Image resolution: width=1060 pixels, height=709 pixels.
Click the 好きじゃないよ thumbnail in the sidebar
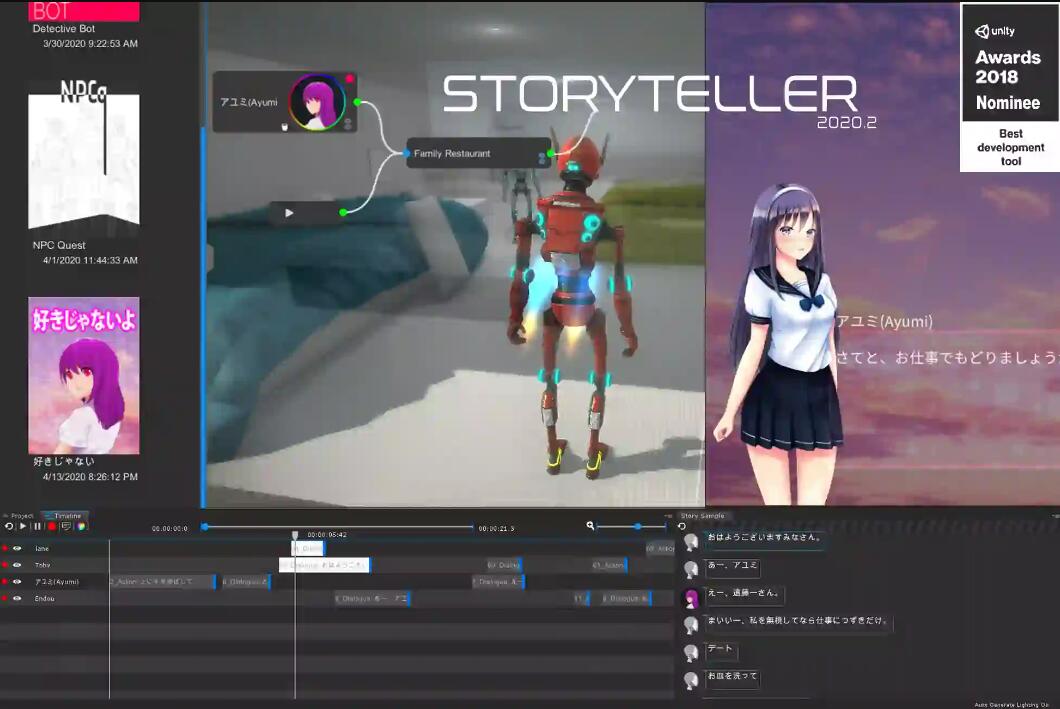click(84, 375)
